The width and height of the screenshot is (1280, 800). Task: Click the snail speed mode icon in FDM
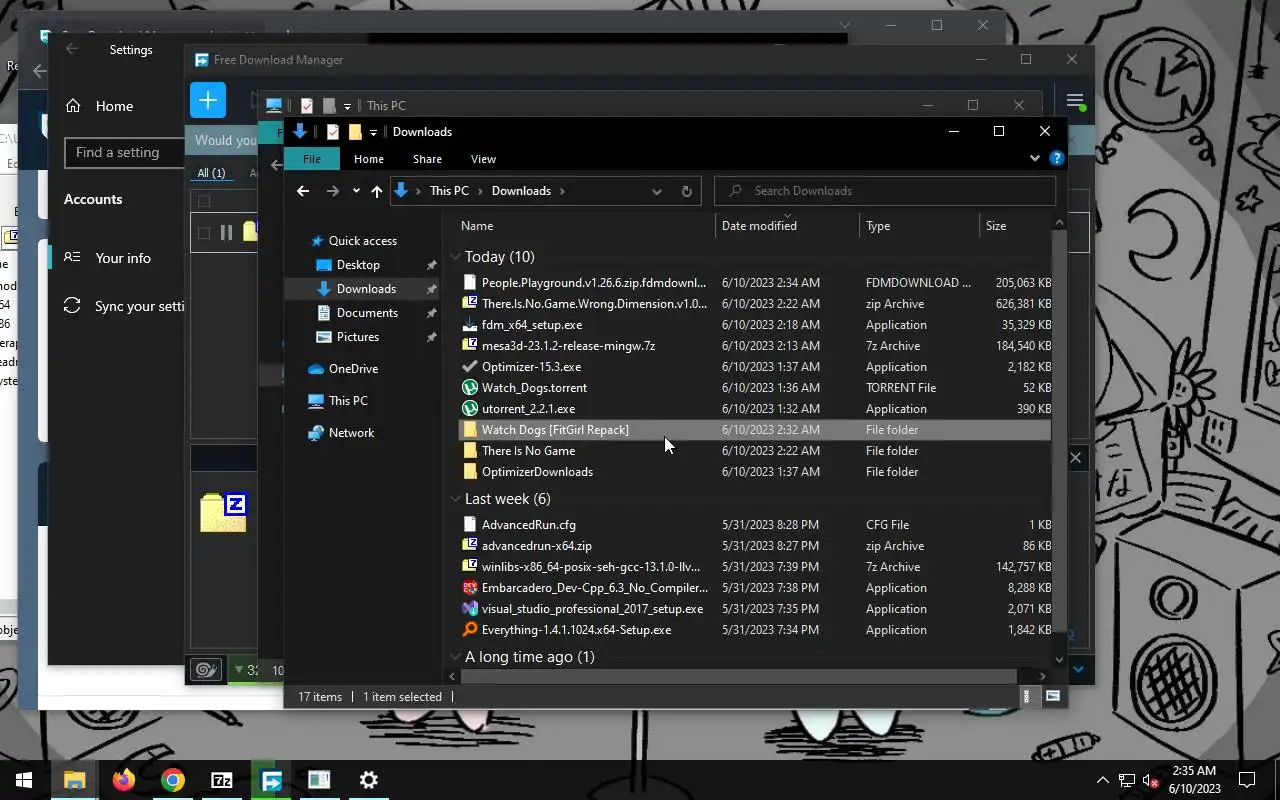click(206, 669)
